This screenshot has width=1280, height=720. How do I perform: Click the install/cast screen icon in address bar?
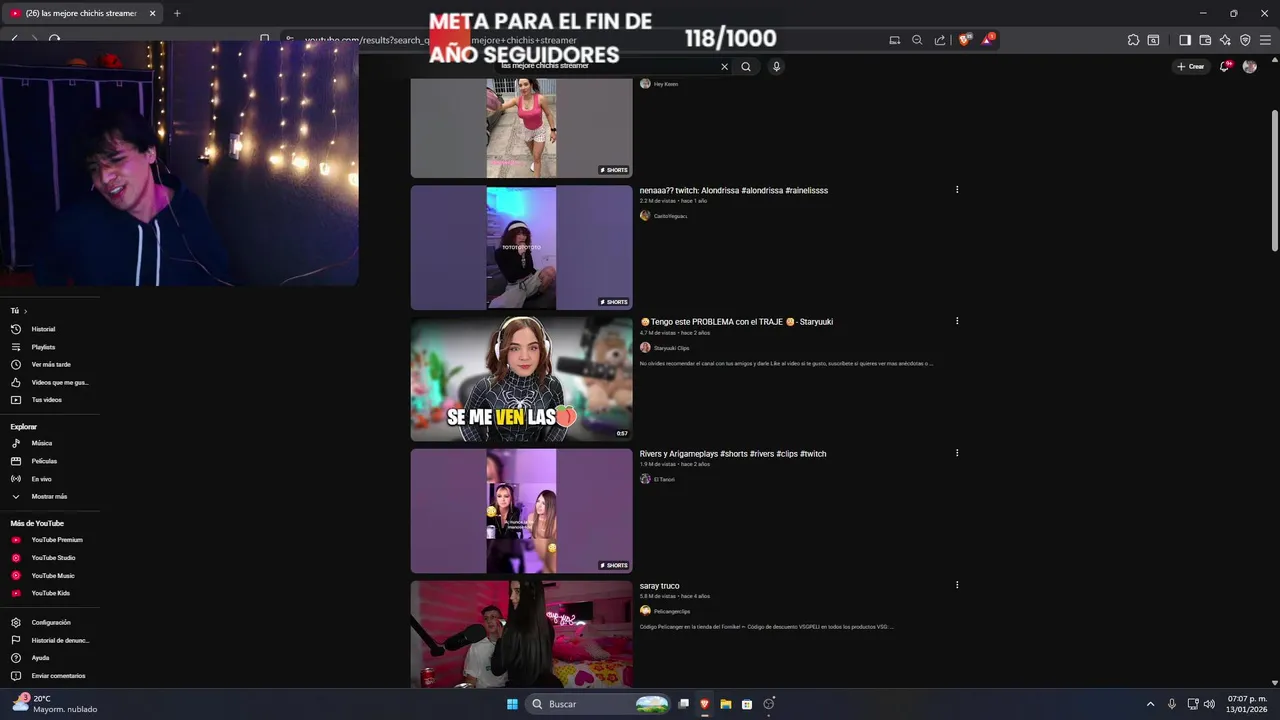click(894, 40)
